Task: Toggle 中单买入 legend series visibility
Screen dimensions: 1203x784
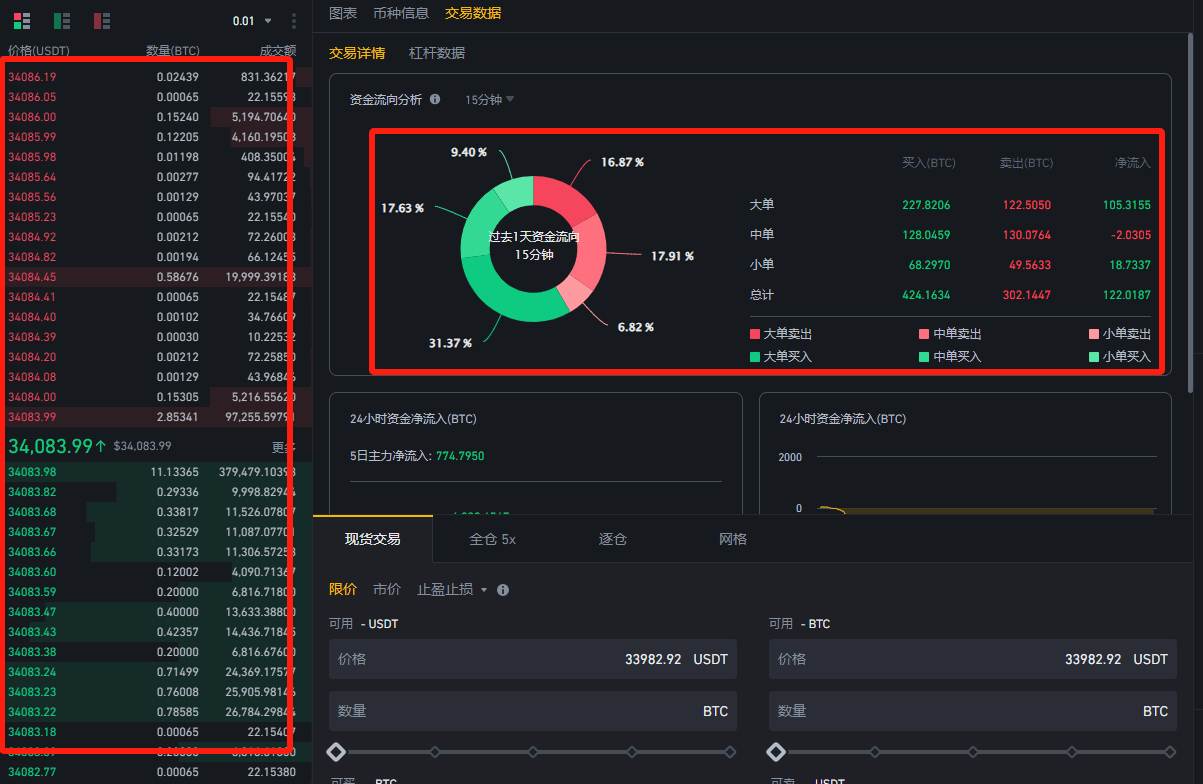Action: click(x=950, y=357)
